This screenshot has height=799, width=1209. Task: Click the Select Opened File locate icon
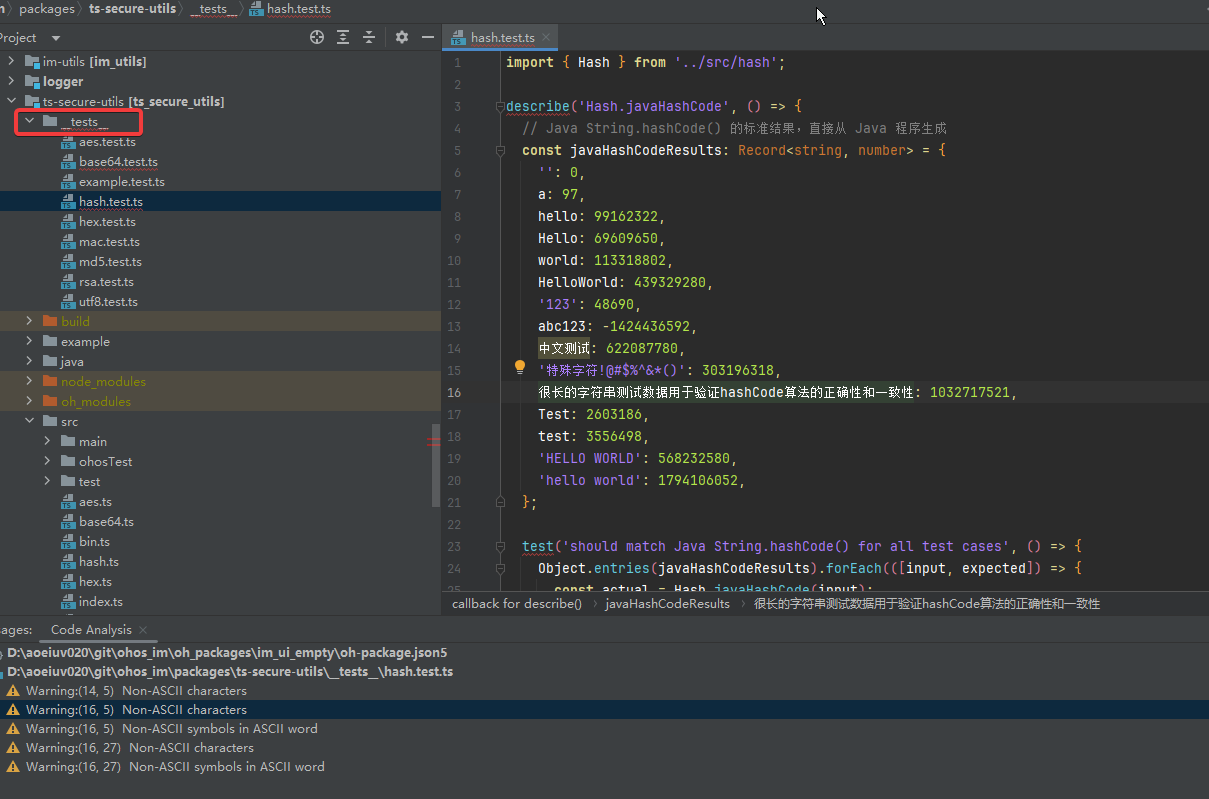317,37
